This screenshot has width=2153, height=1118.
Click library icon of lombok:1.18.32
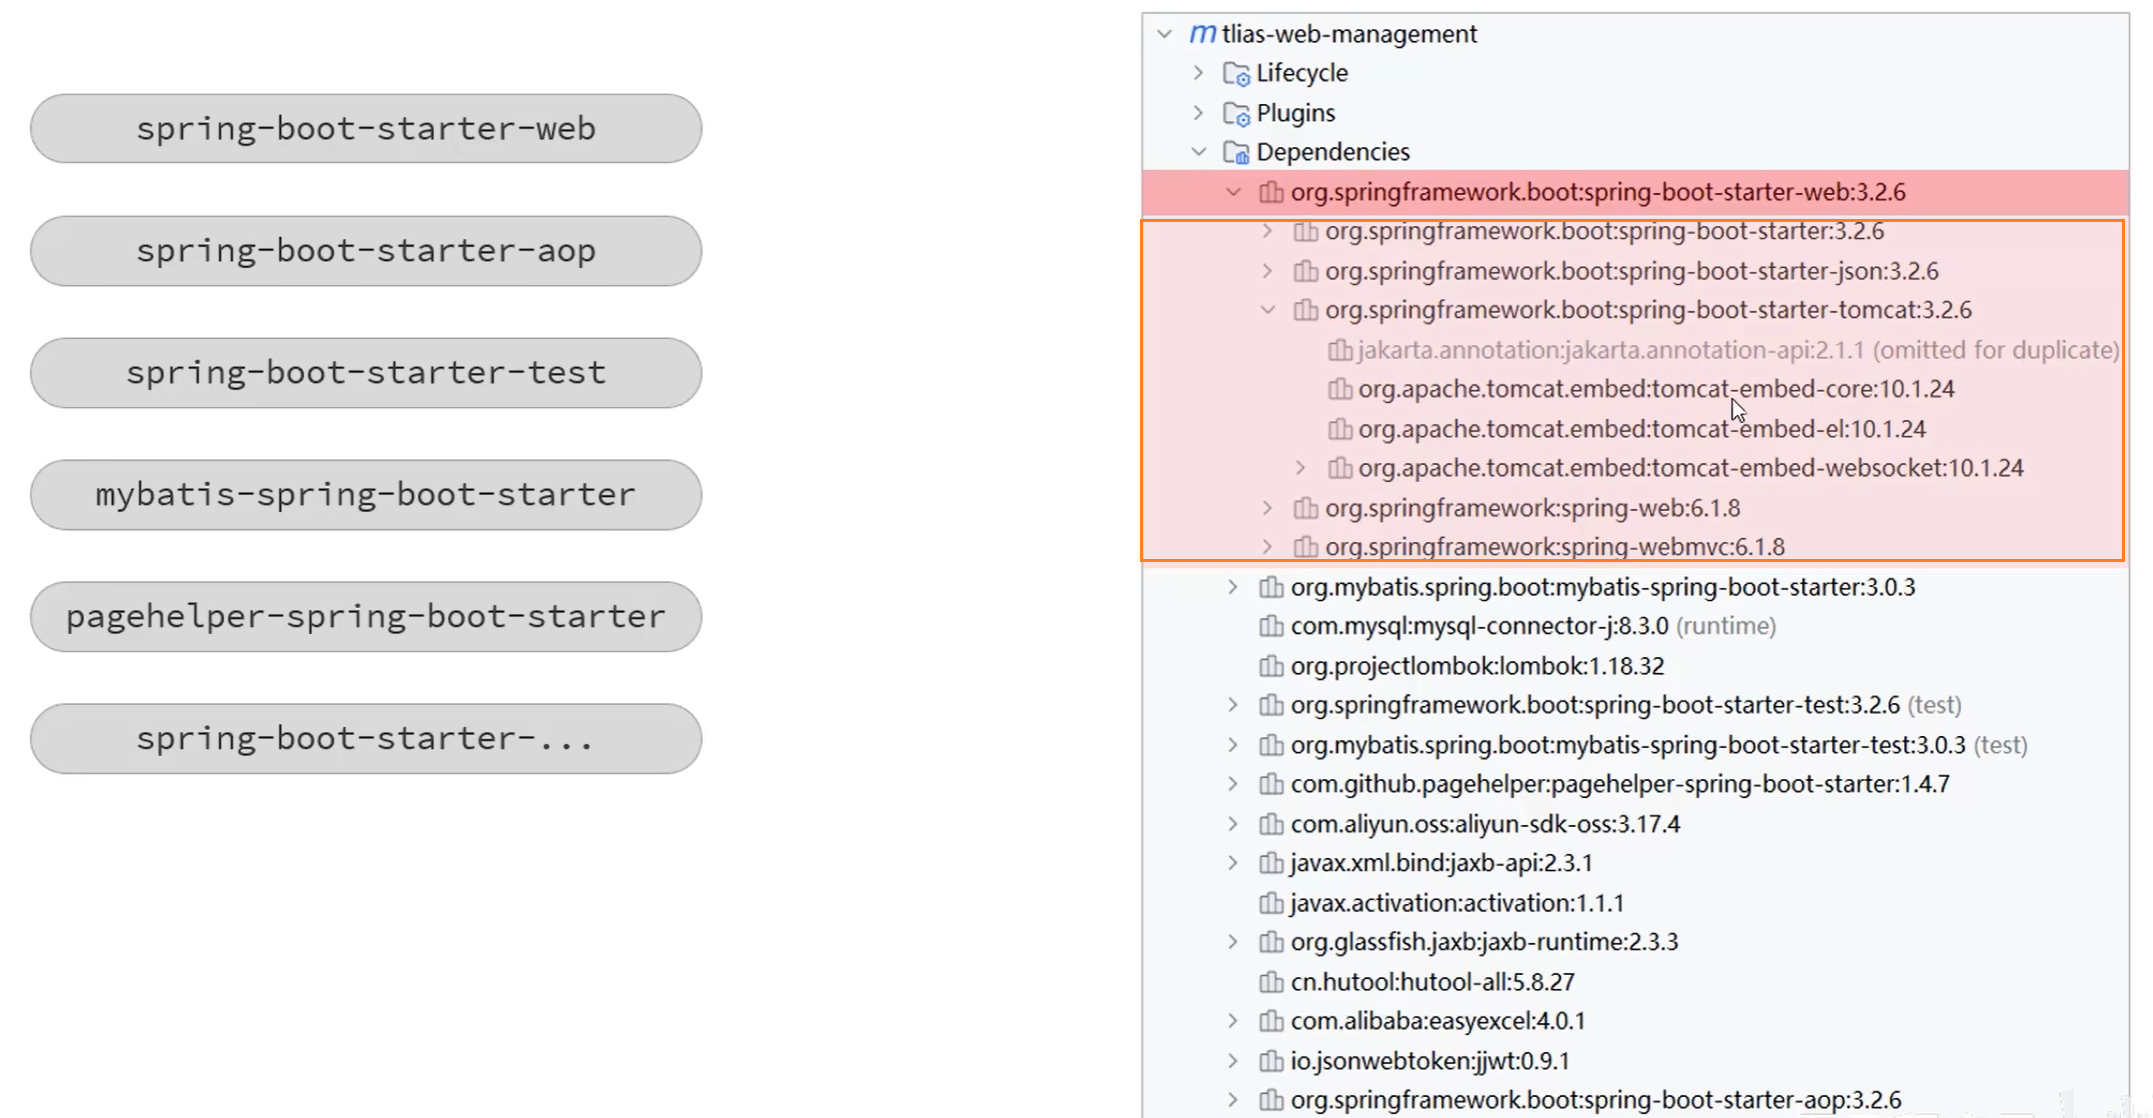pos(1271,666)
